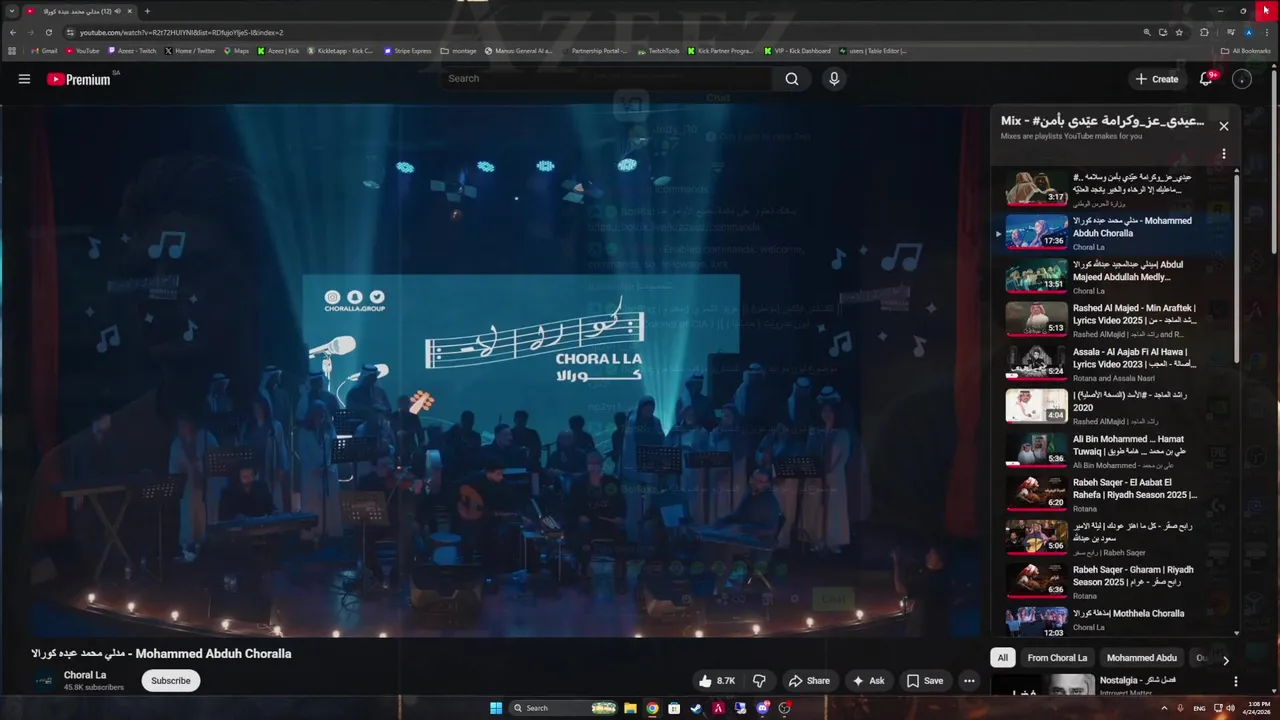Click the Create button
Image resolution: width=1280 pixels, height=720 pixels.
(x=1157, y=79)
